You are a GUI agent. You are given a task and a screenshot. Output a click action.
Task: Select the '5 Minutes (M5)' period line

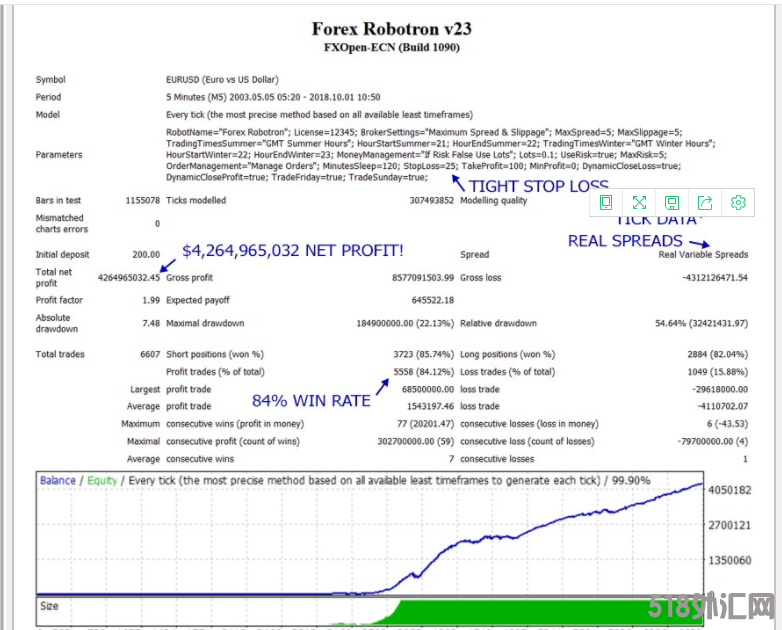click(x=273, y=97)
